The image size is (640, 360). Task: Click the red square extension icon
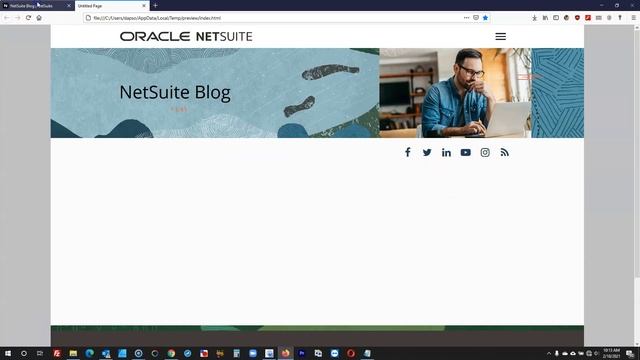[588, 18]
